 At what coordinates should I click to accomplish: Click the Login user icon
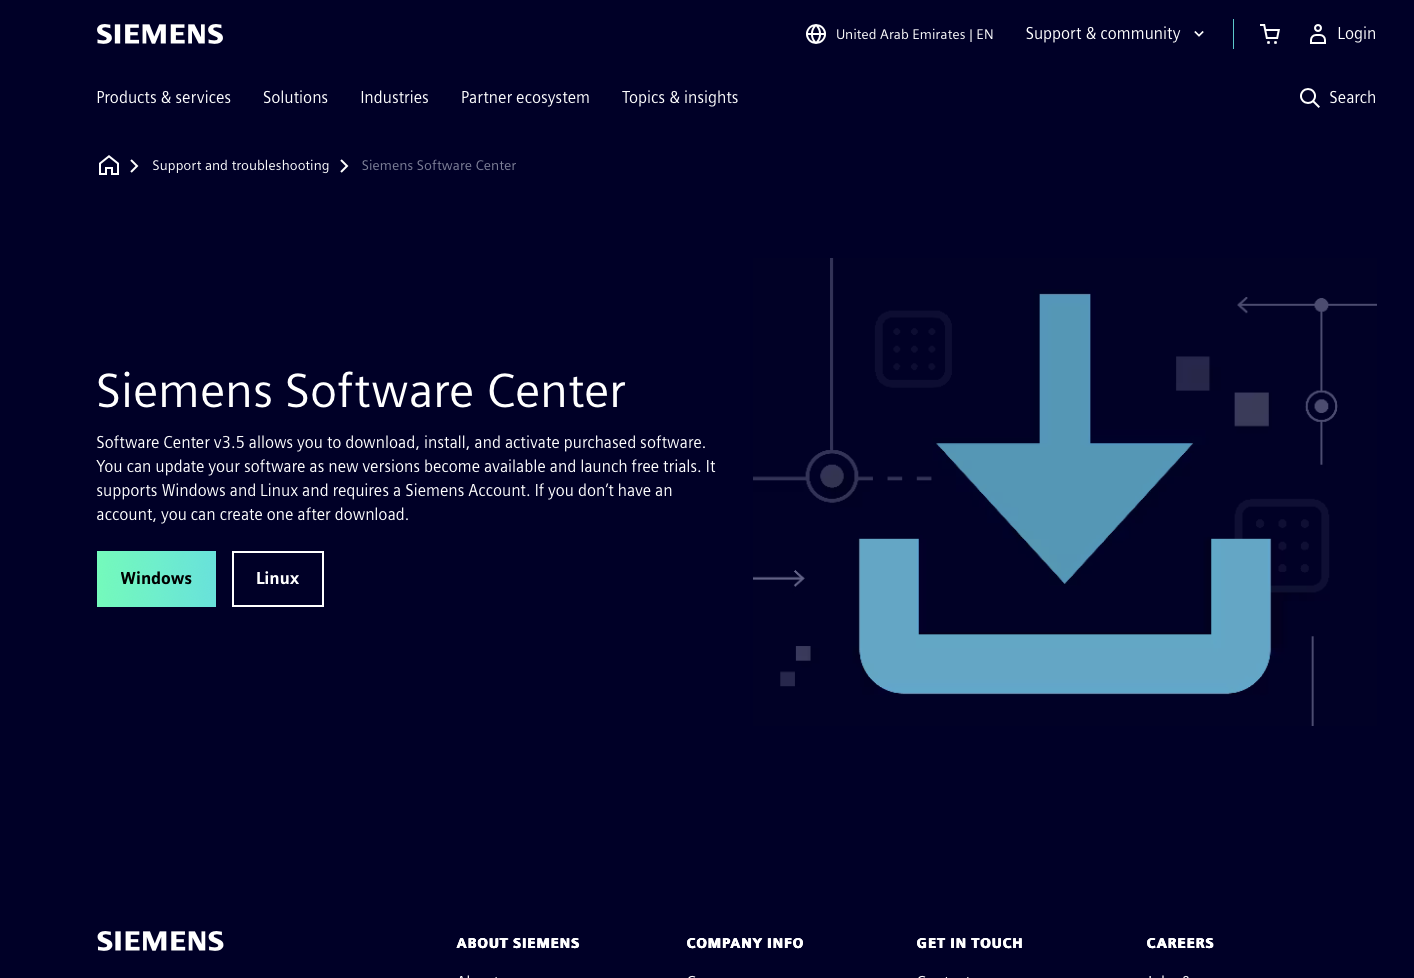1318,34
